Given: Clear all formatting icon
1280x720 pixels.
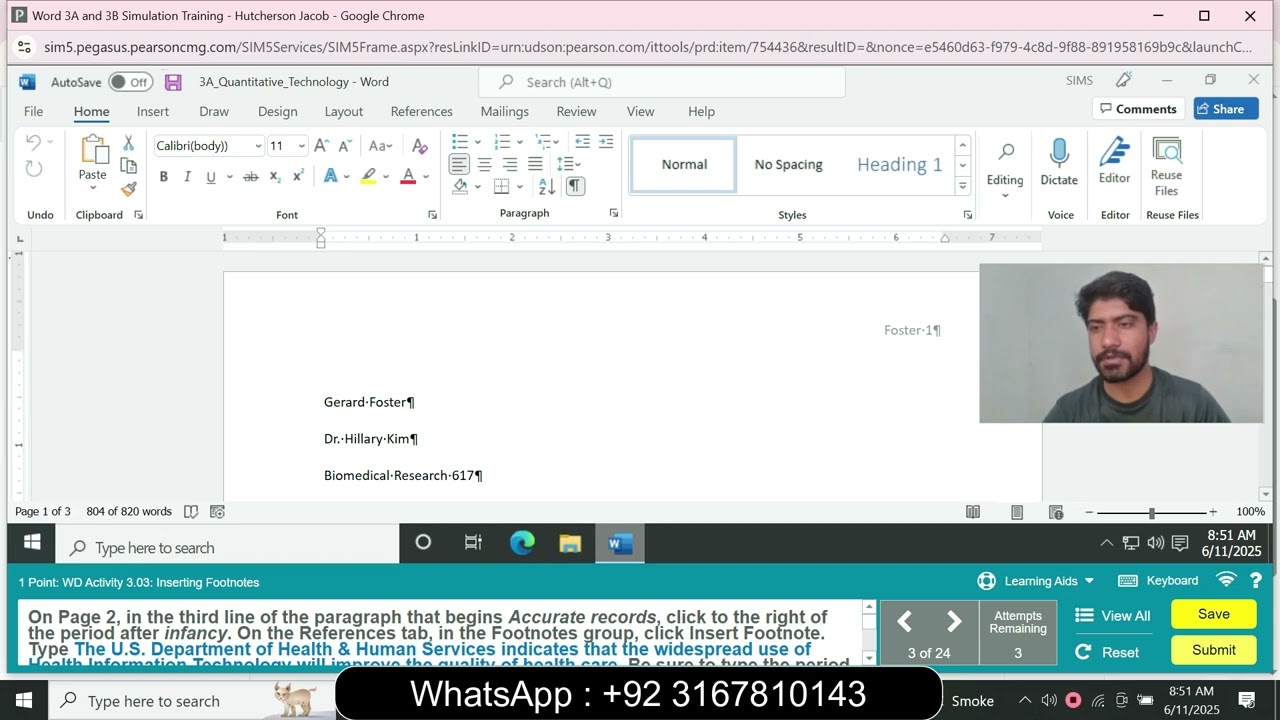Looking at the screenshot, I should [x=420, y=146].
